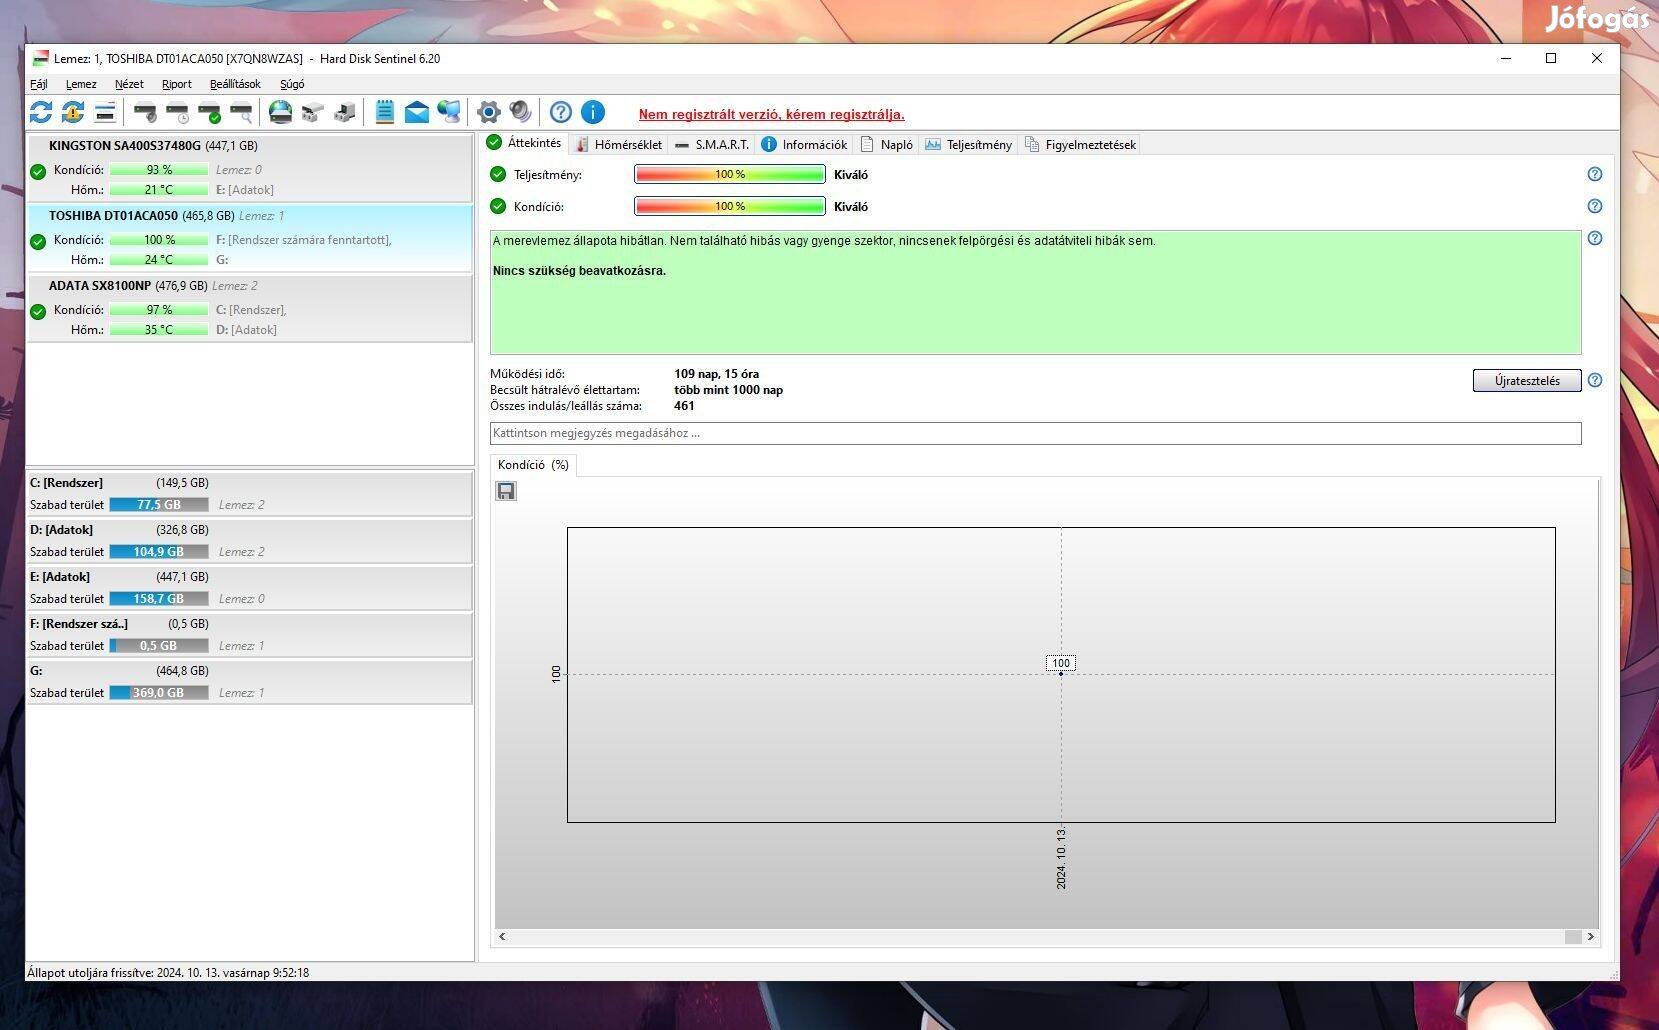Click the disk with green checkmark icon
This screenshot has width=1659, height=1030.
point(209,112)
